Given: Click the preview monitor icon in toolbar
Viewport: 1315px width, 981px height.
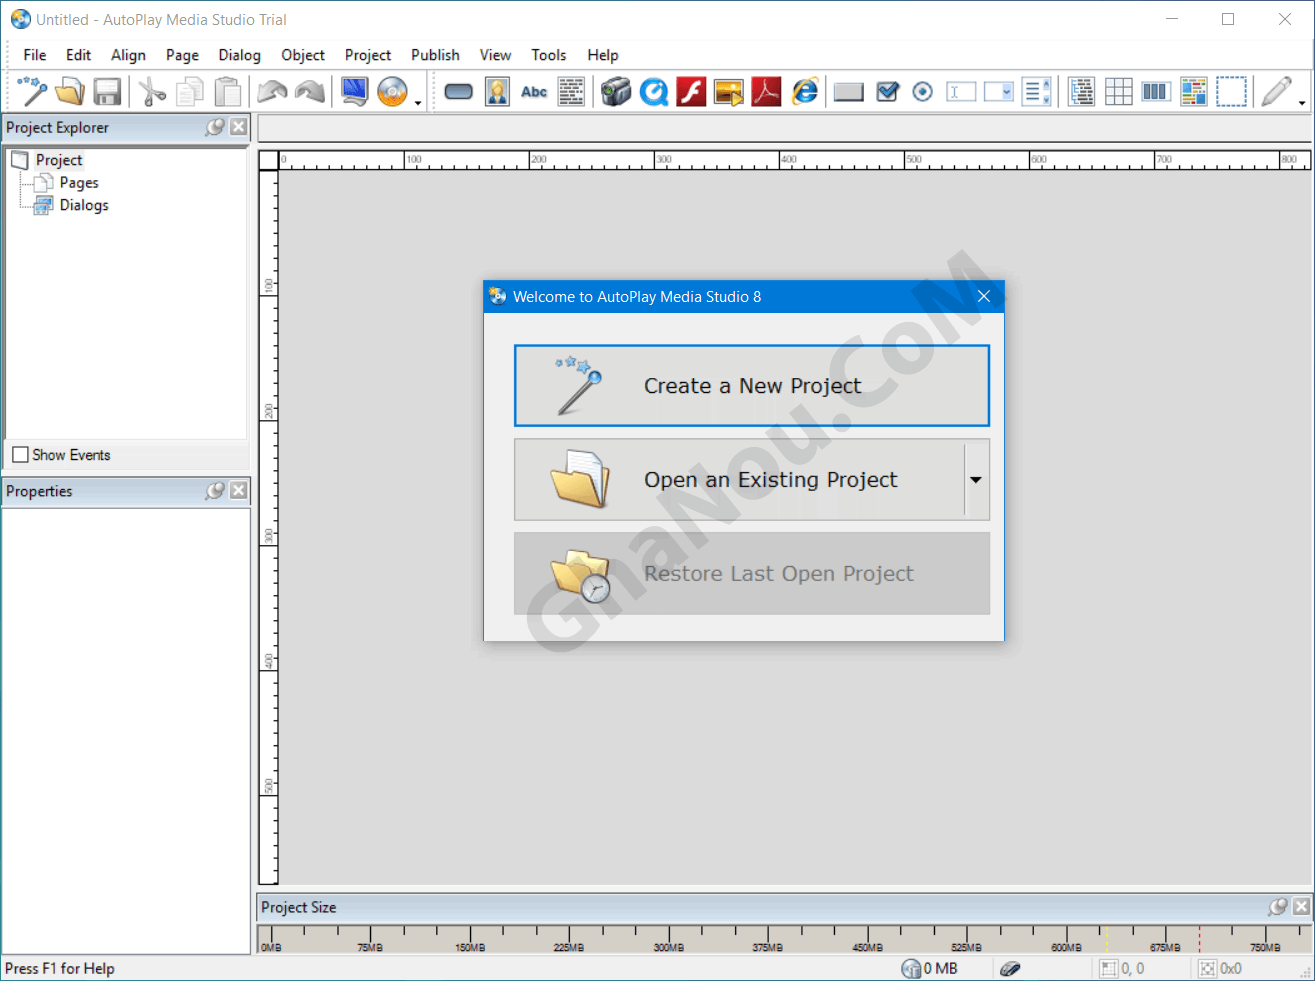Looking at the screenshot, I should pyautogui.click(x=354, y=92).
